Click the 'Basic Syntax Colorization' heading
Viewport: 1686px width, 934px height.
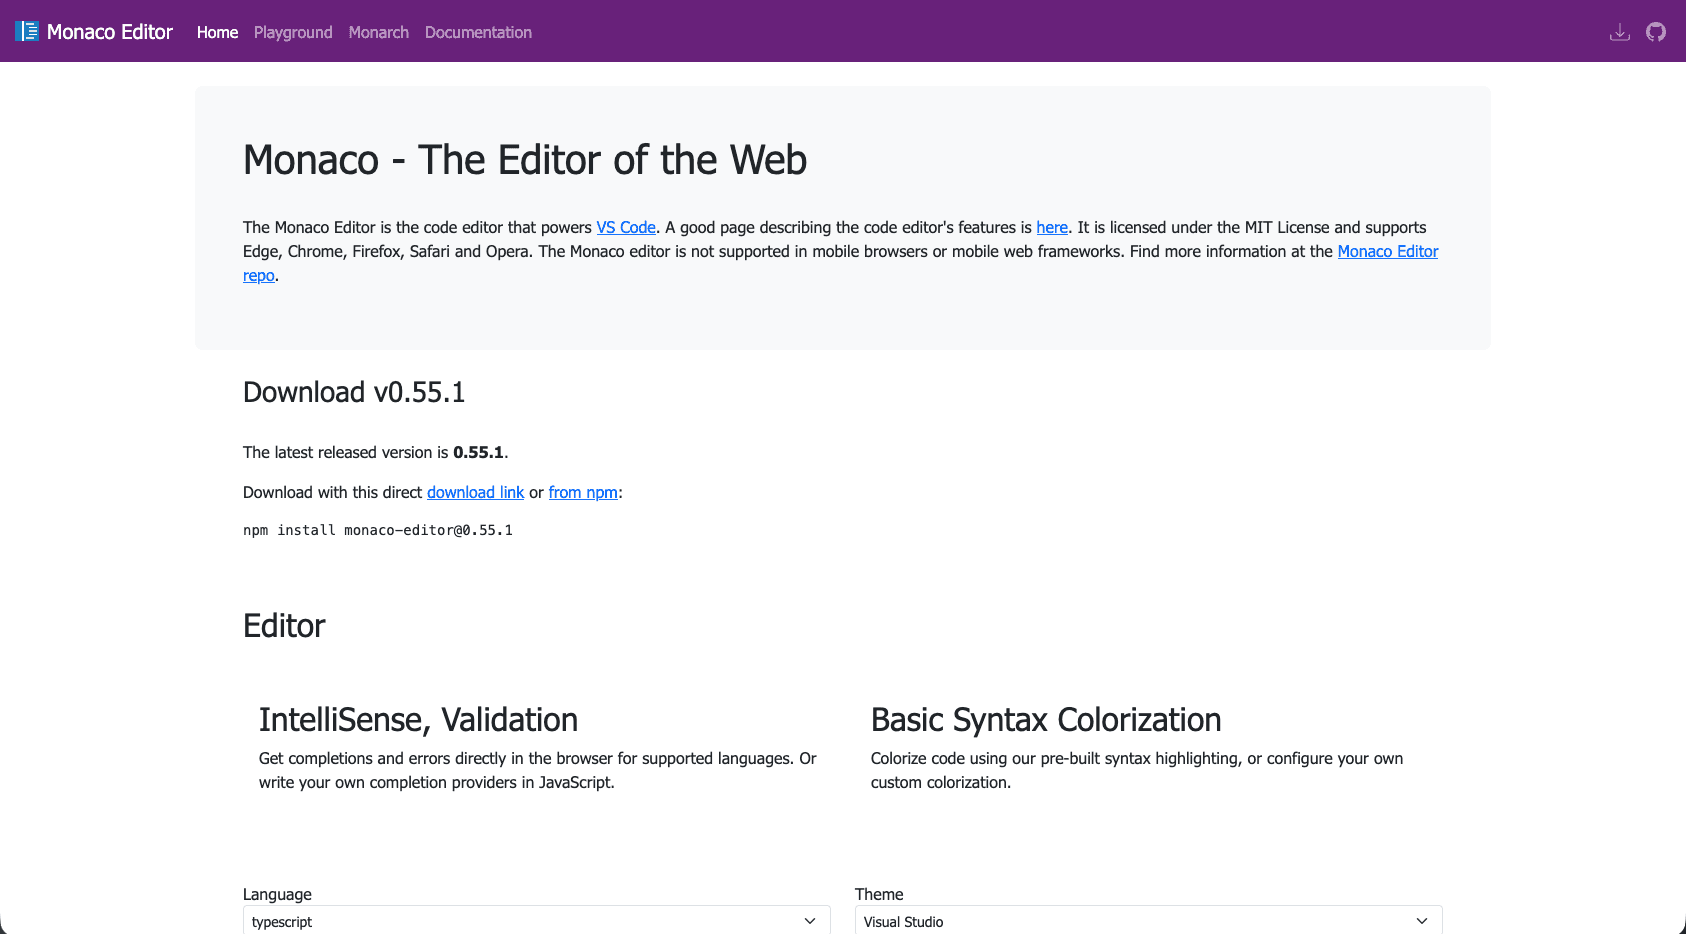(x=1046, y=720)
